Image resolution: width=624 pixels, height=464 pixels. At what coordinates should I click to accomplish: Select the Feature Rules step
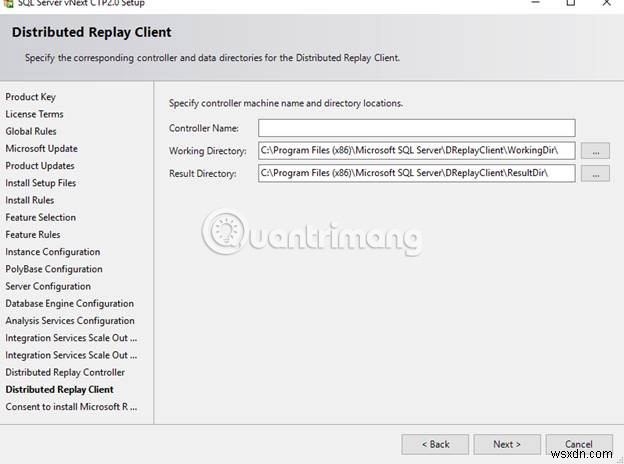click(33, 235)
